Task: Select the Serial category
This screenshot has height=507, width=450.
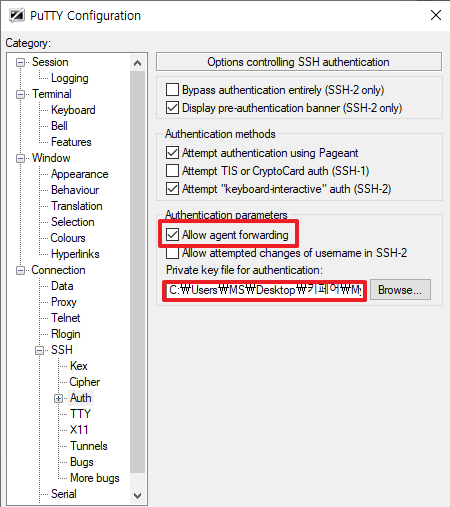Action: click(63, 494)
